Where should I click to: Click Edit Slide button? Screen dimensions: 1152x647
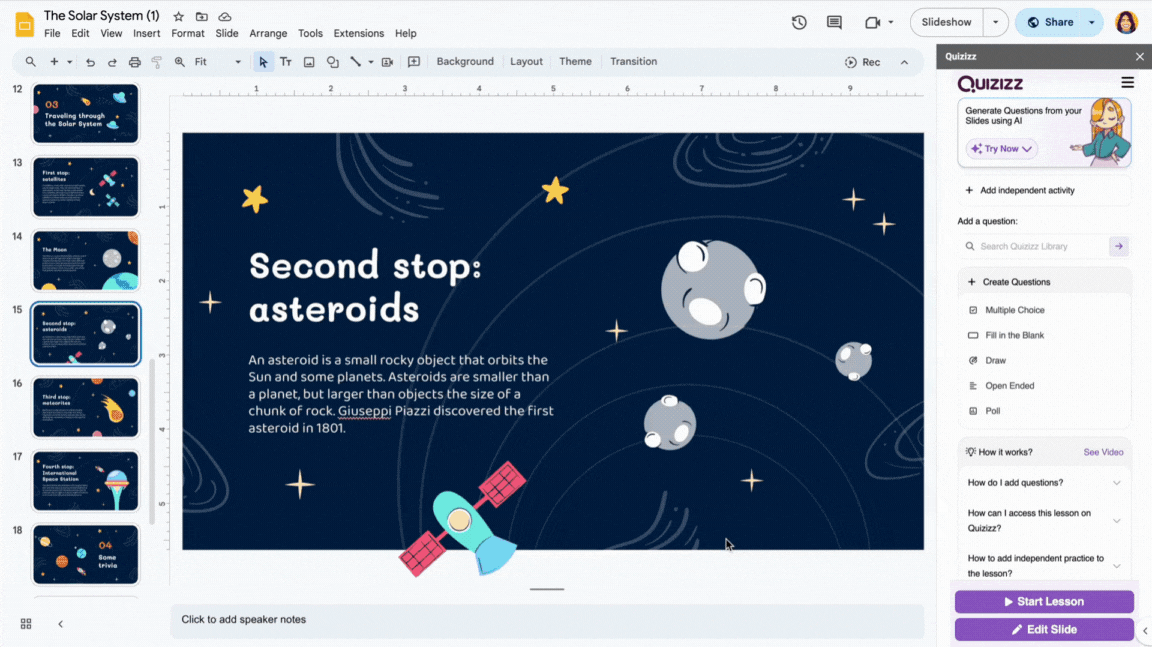1044,629
